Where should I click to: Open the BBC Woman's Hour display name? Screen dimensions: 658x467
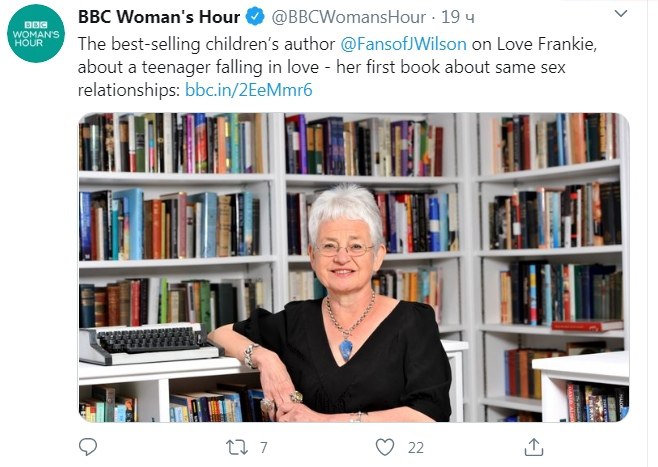[x=159, y=17]
